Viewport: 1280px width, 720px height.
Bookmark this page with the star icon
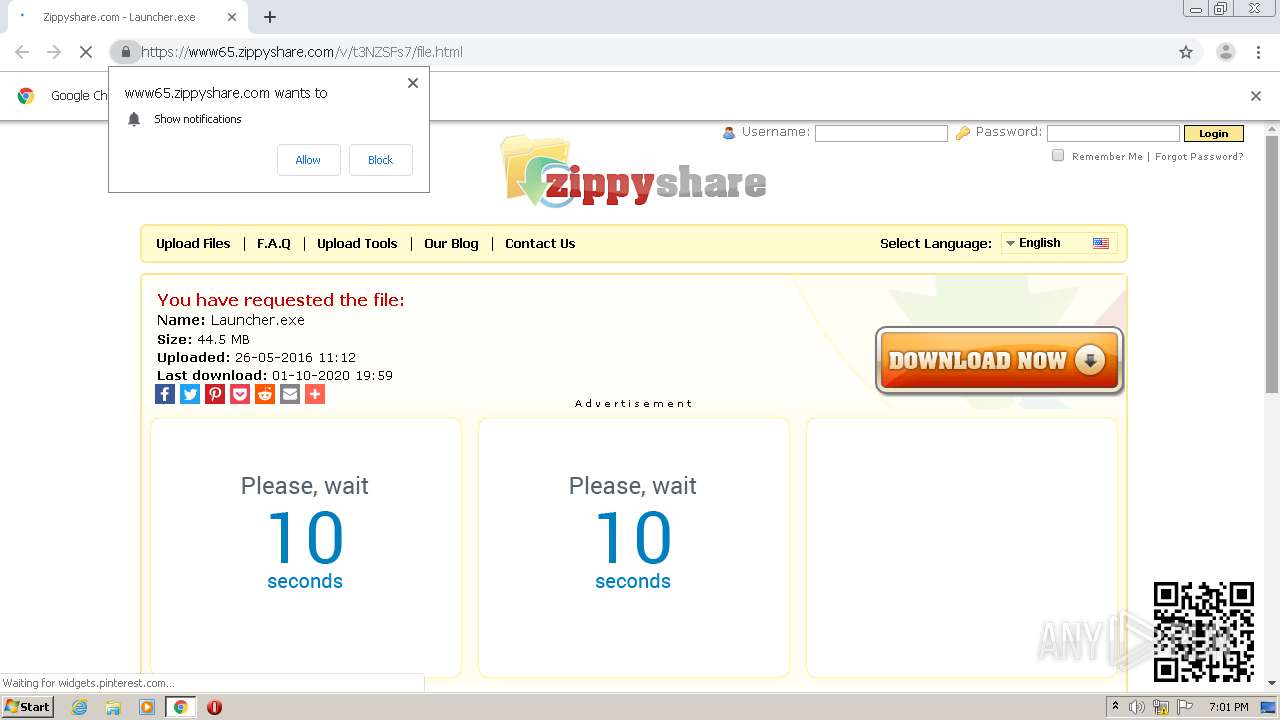(1186, 52)
